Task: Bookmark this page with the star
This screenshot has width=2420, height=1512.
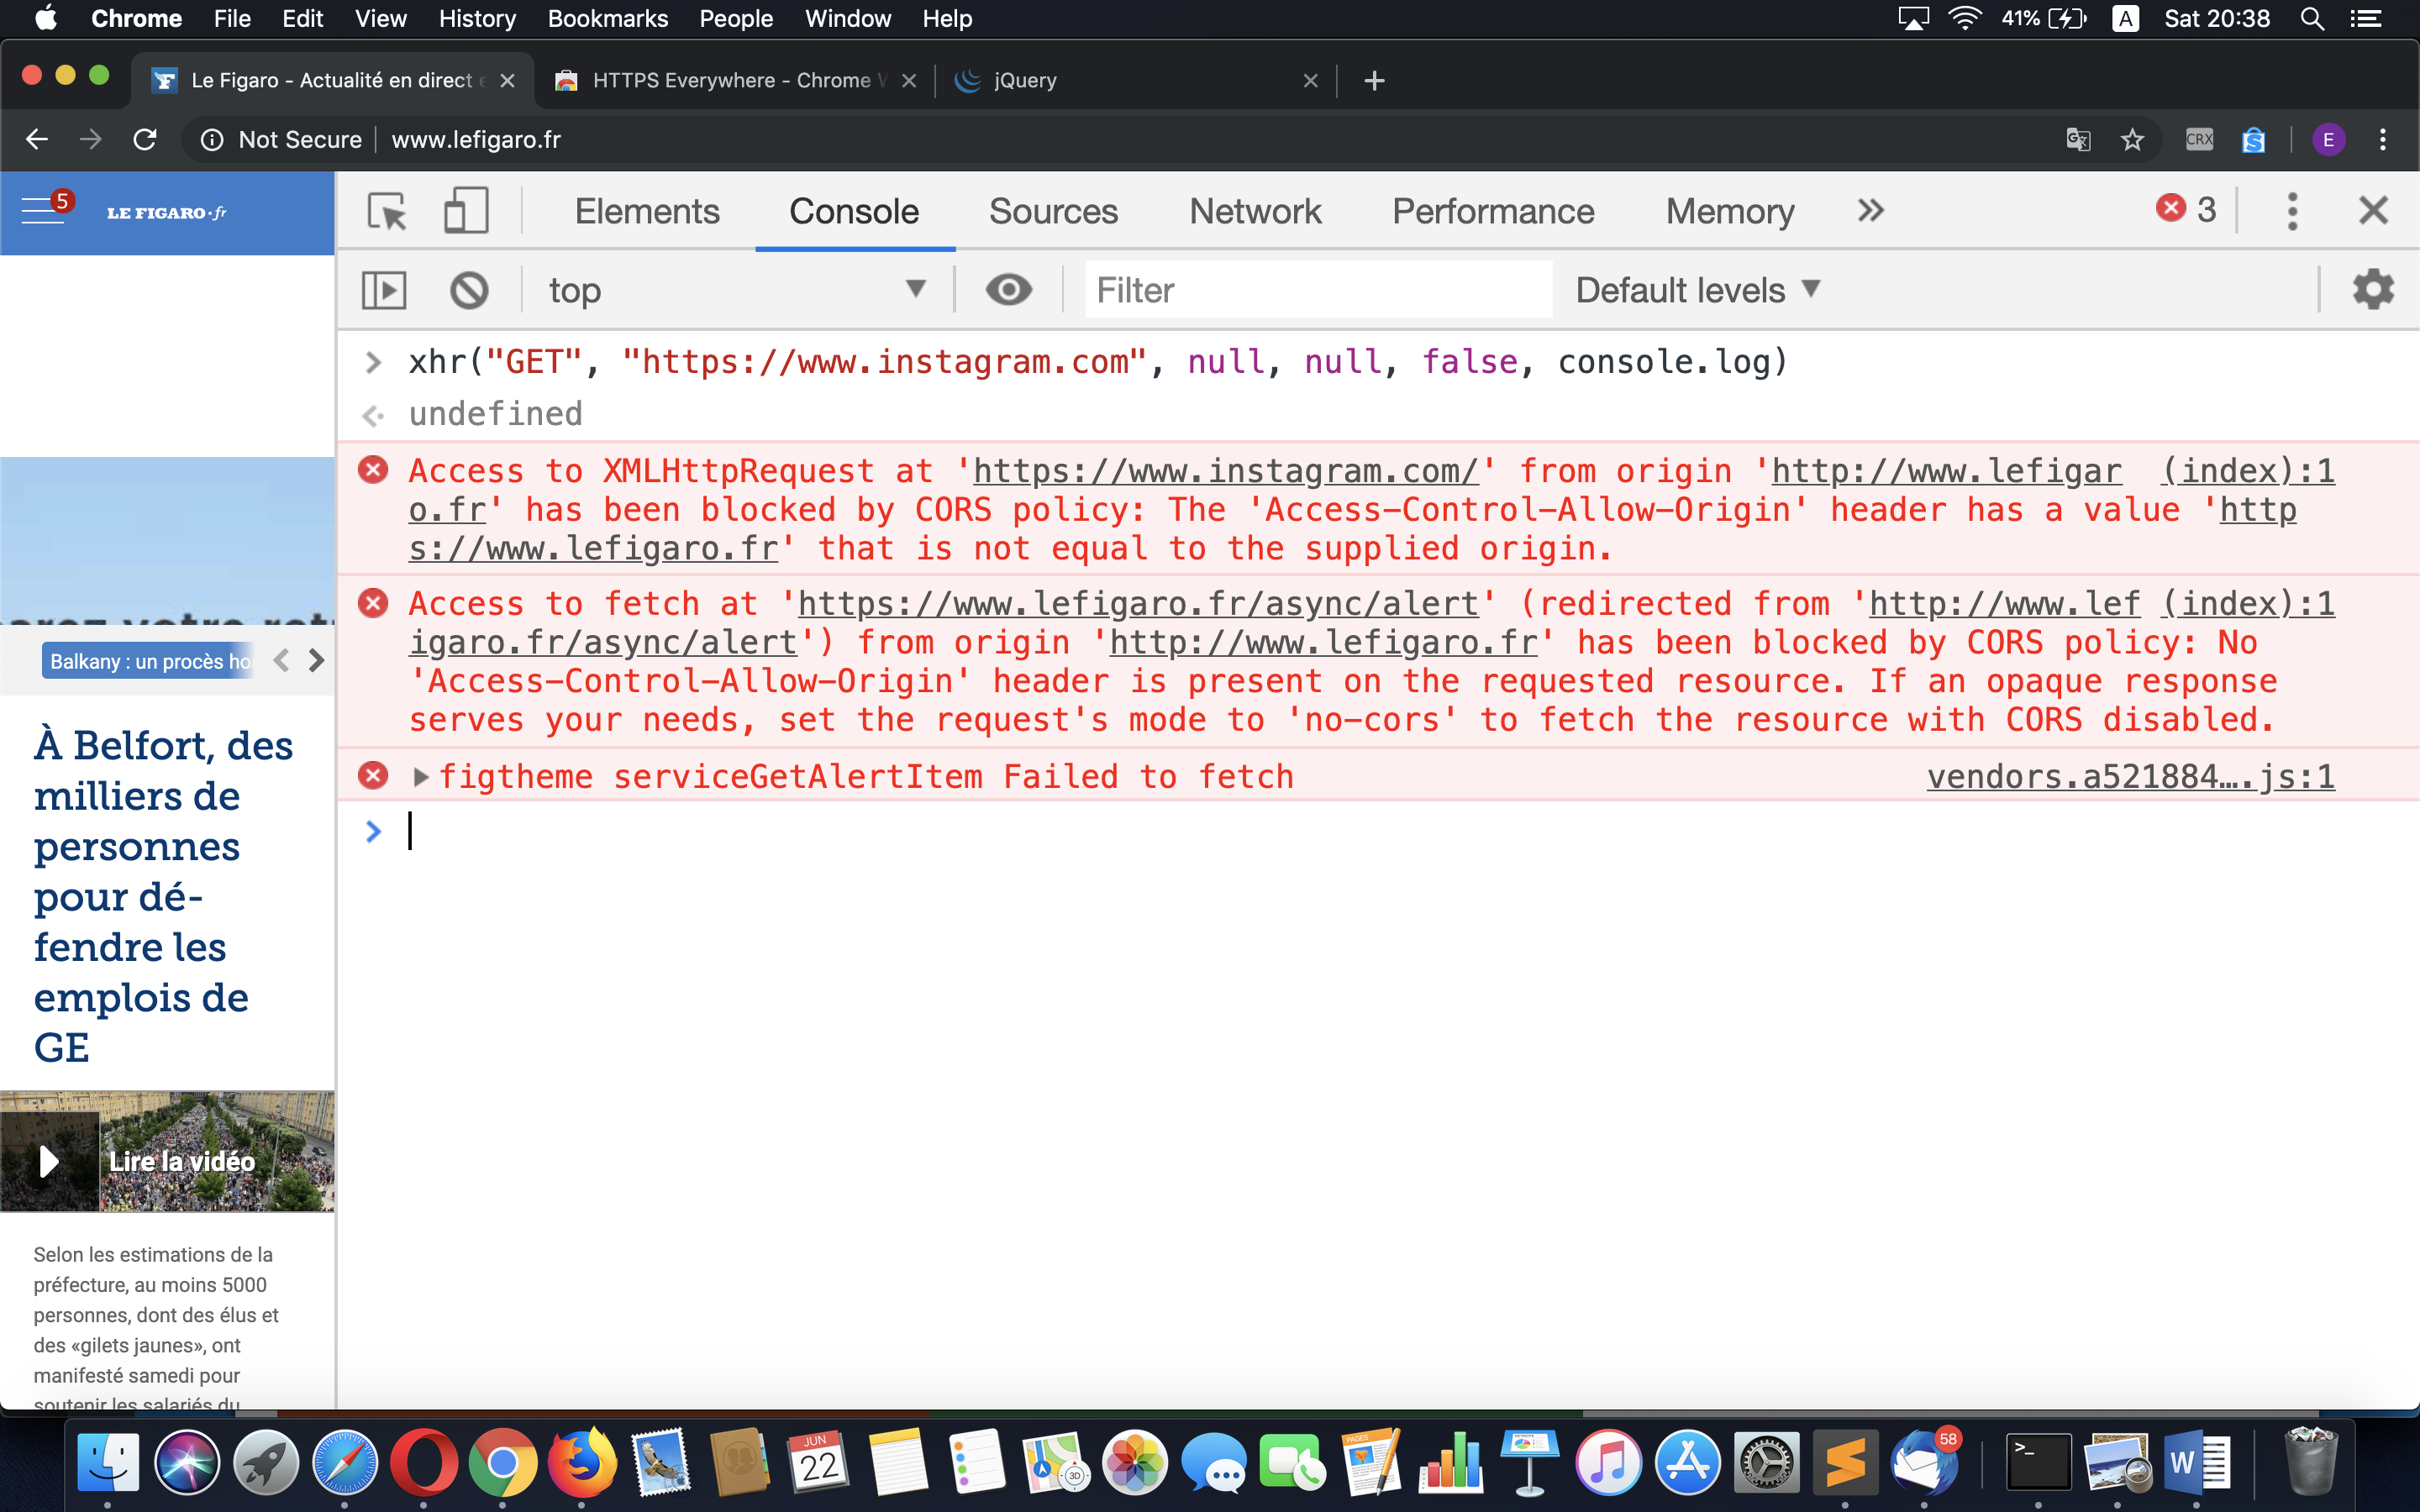Action: pos(2132,139)
